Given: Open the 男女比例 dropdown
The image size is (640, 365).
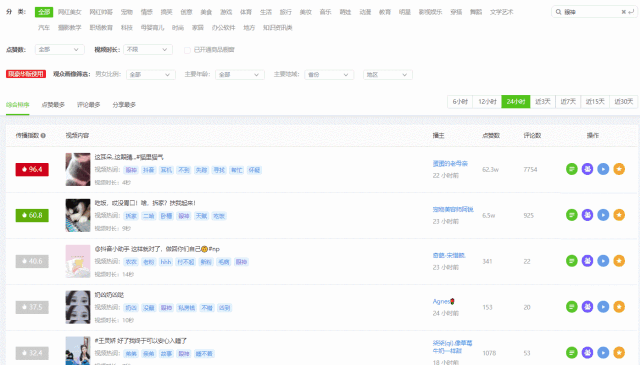Looking at the screenshot, I should (x=151, y=75).
